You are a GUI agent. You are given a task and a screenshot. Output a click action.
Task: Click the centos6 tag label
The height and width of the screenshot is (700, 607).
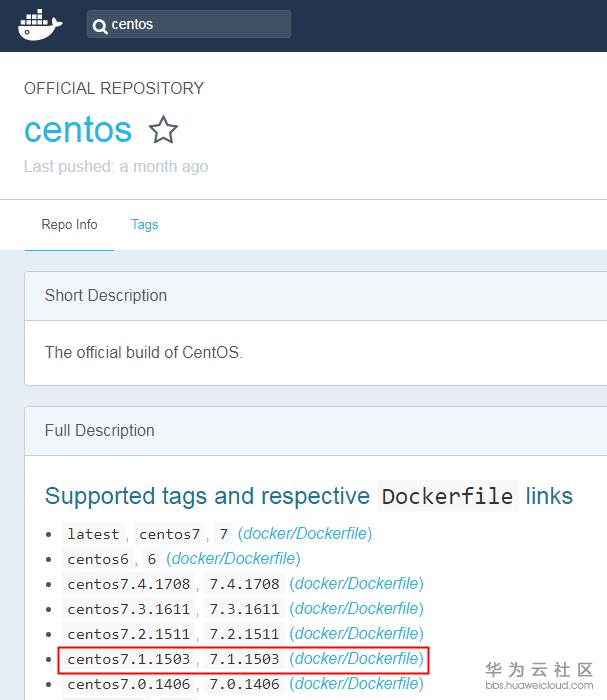tap(97, 559)
